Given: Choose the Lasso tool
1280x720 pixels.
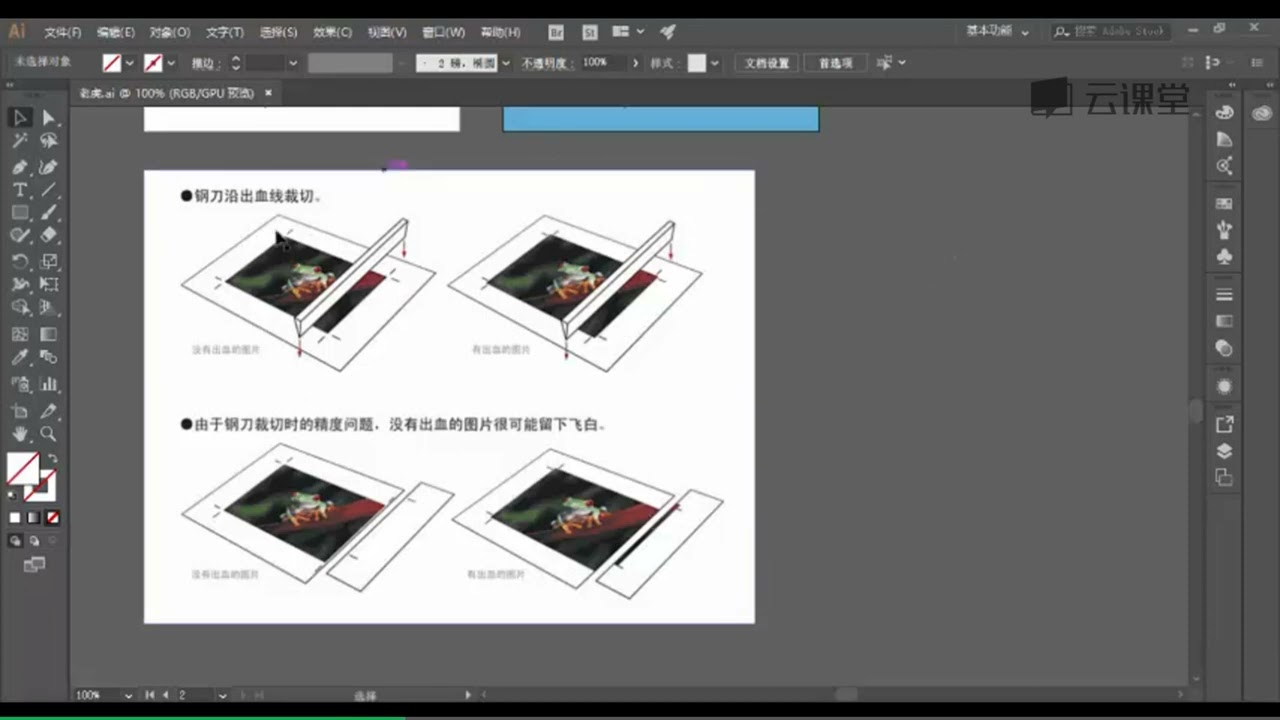Looking at the screenshot, I should coord(48,141).
